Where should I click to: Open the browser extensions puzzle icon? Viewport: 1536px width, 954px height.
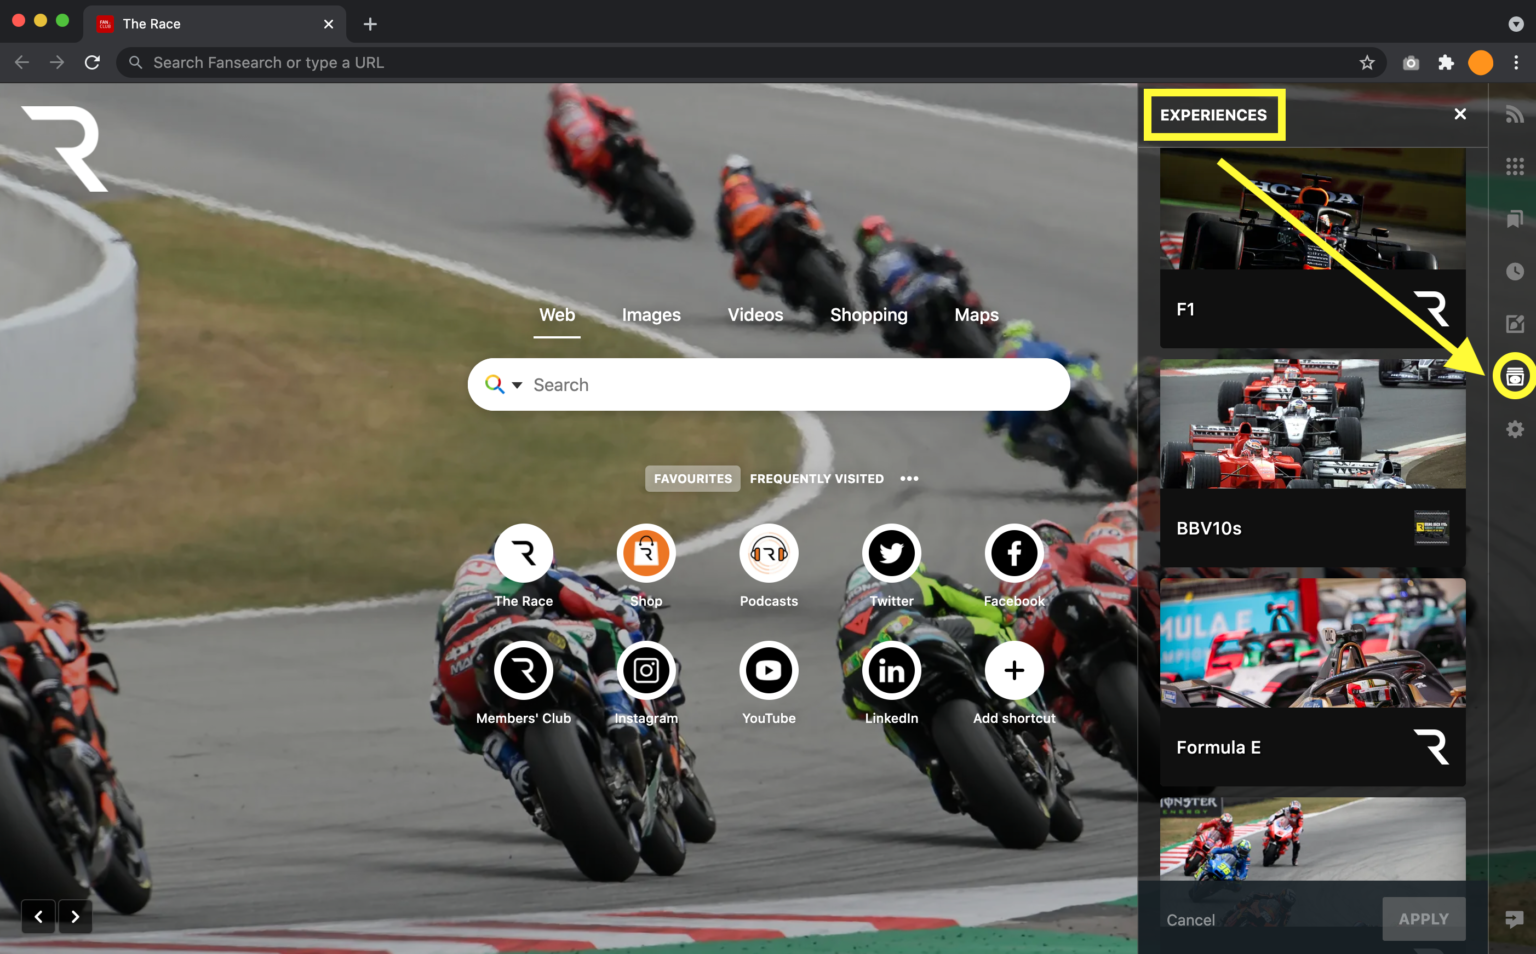click(x=1445, y=62)
